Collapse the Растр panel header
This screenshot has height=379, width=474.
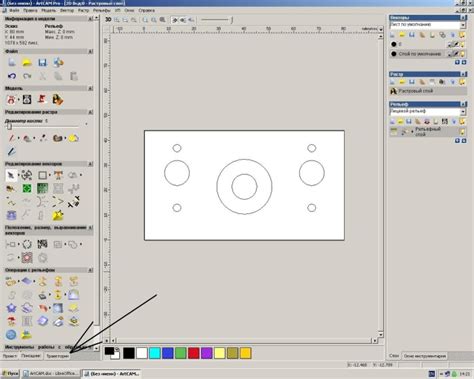(463, 74)
